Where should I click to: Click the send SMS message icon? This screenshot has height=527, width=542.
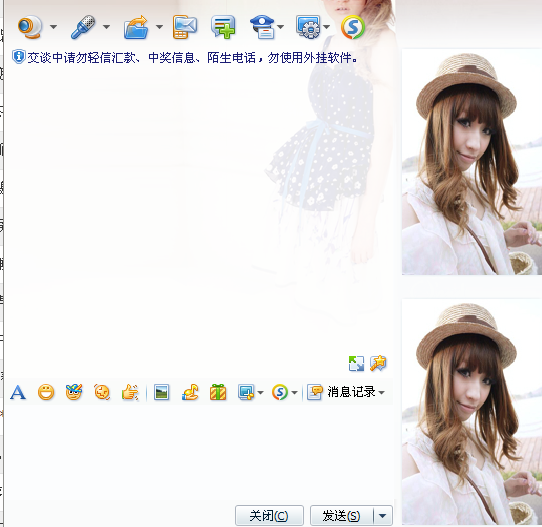(185, 27)
